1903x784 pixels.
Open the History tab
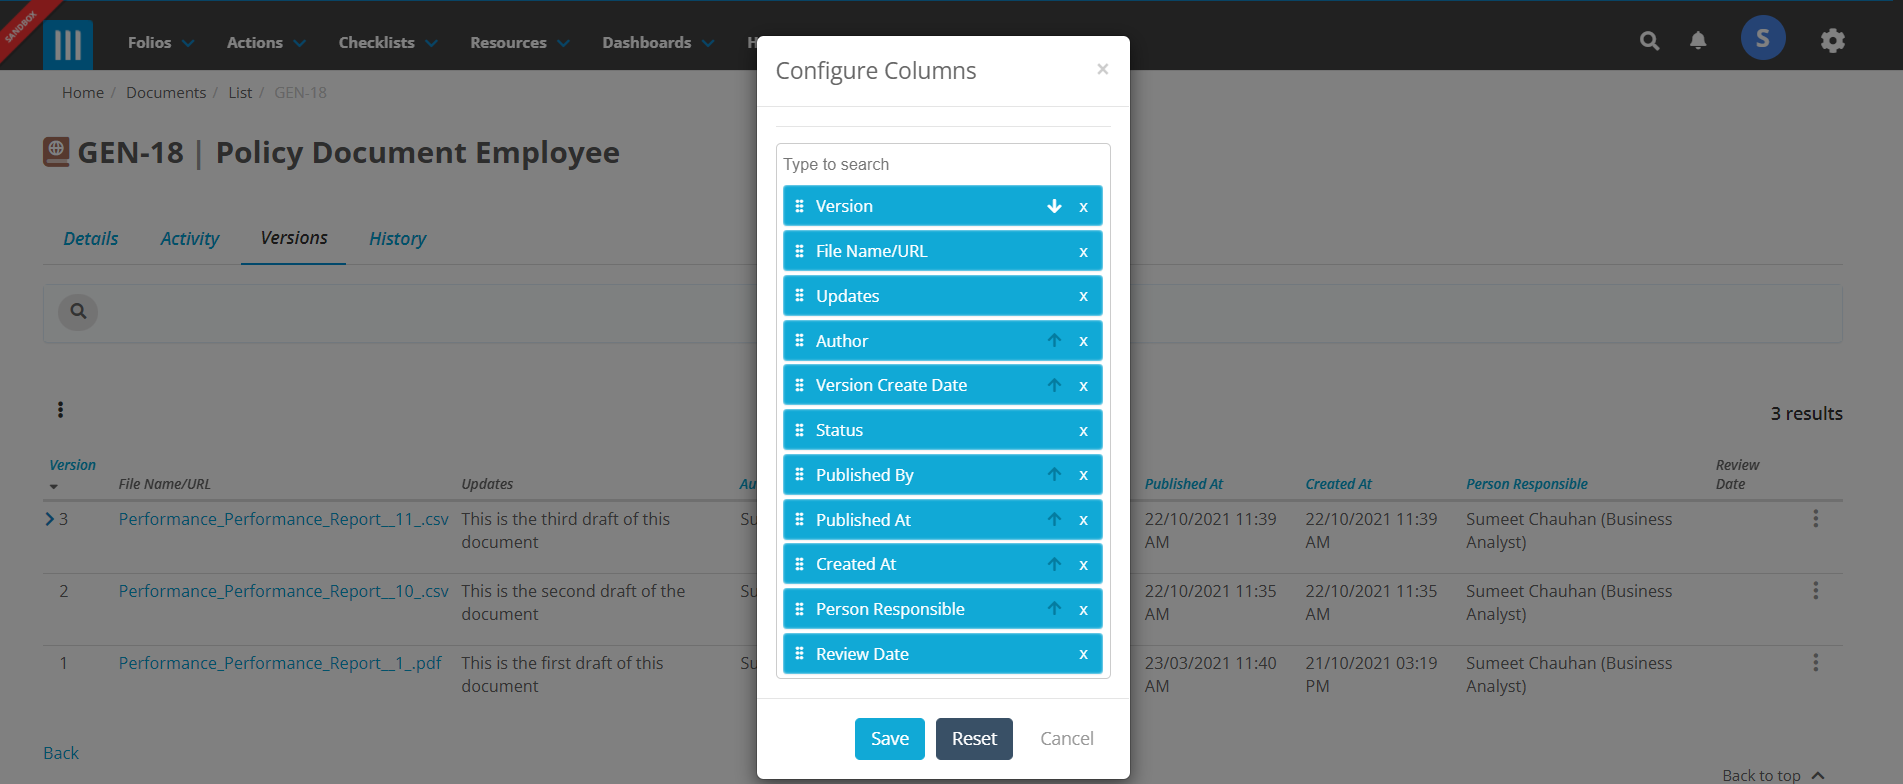pos(397,238)
